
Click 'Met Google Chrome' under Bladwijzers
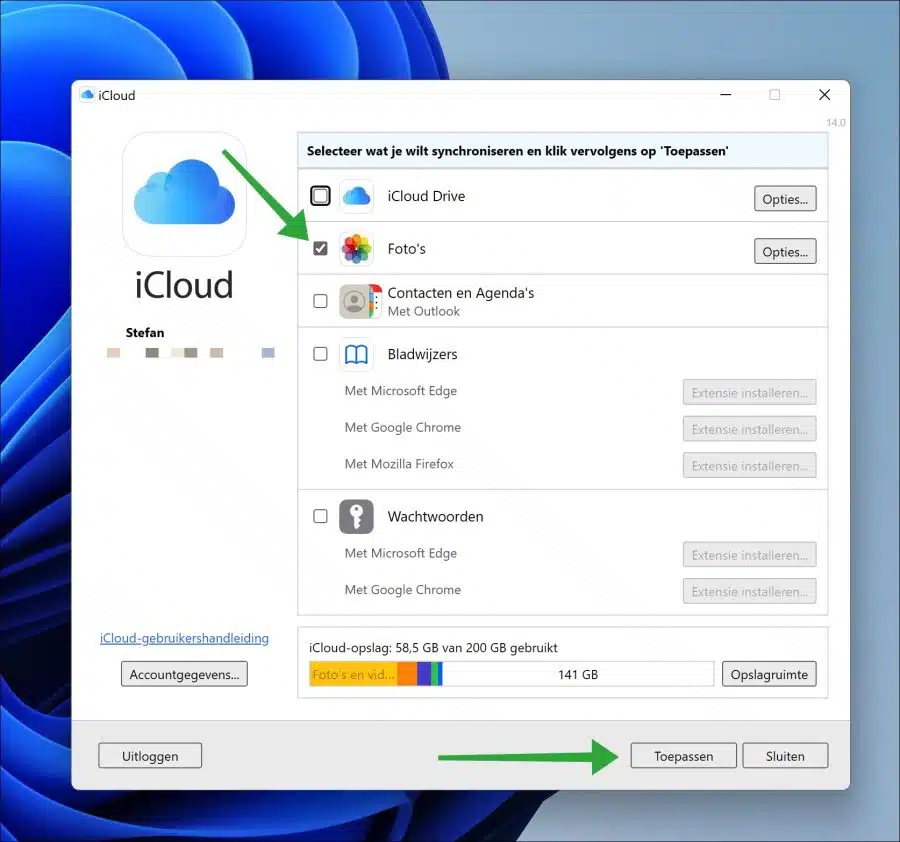[402, 427]
